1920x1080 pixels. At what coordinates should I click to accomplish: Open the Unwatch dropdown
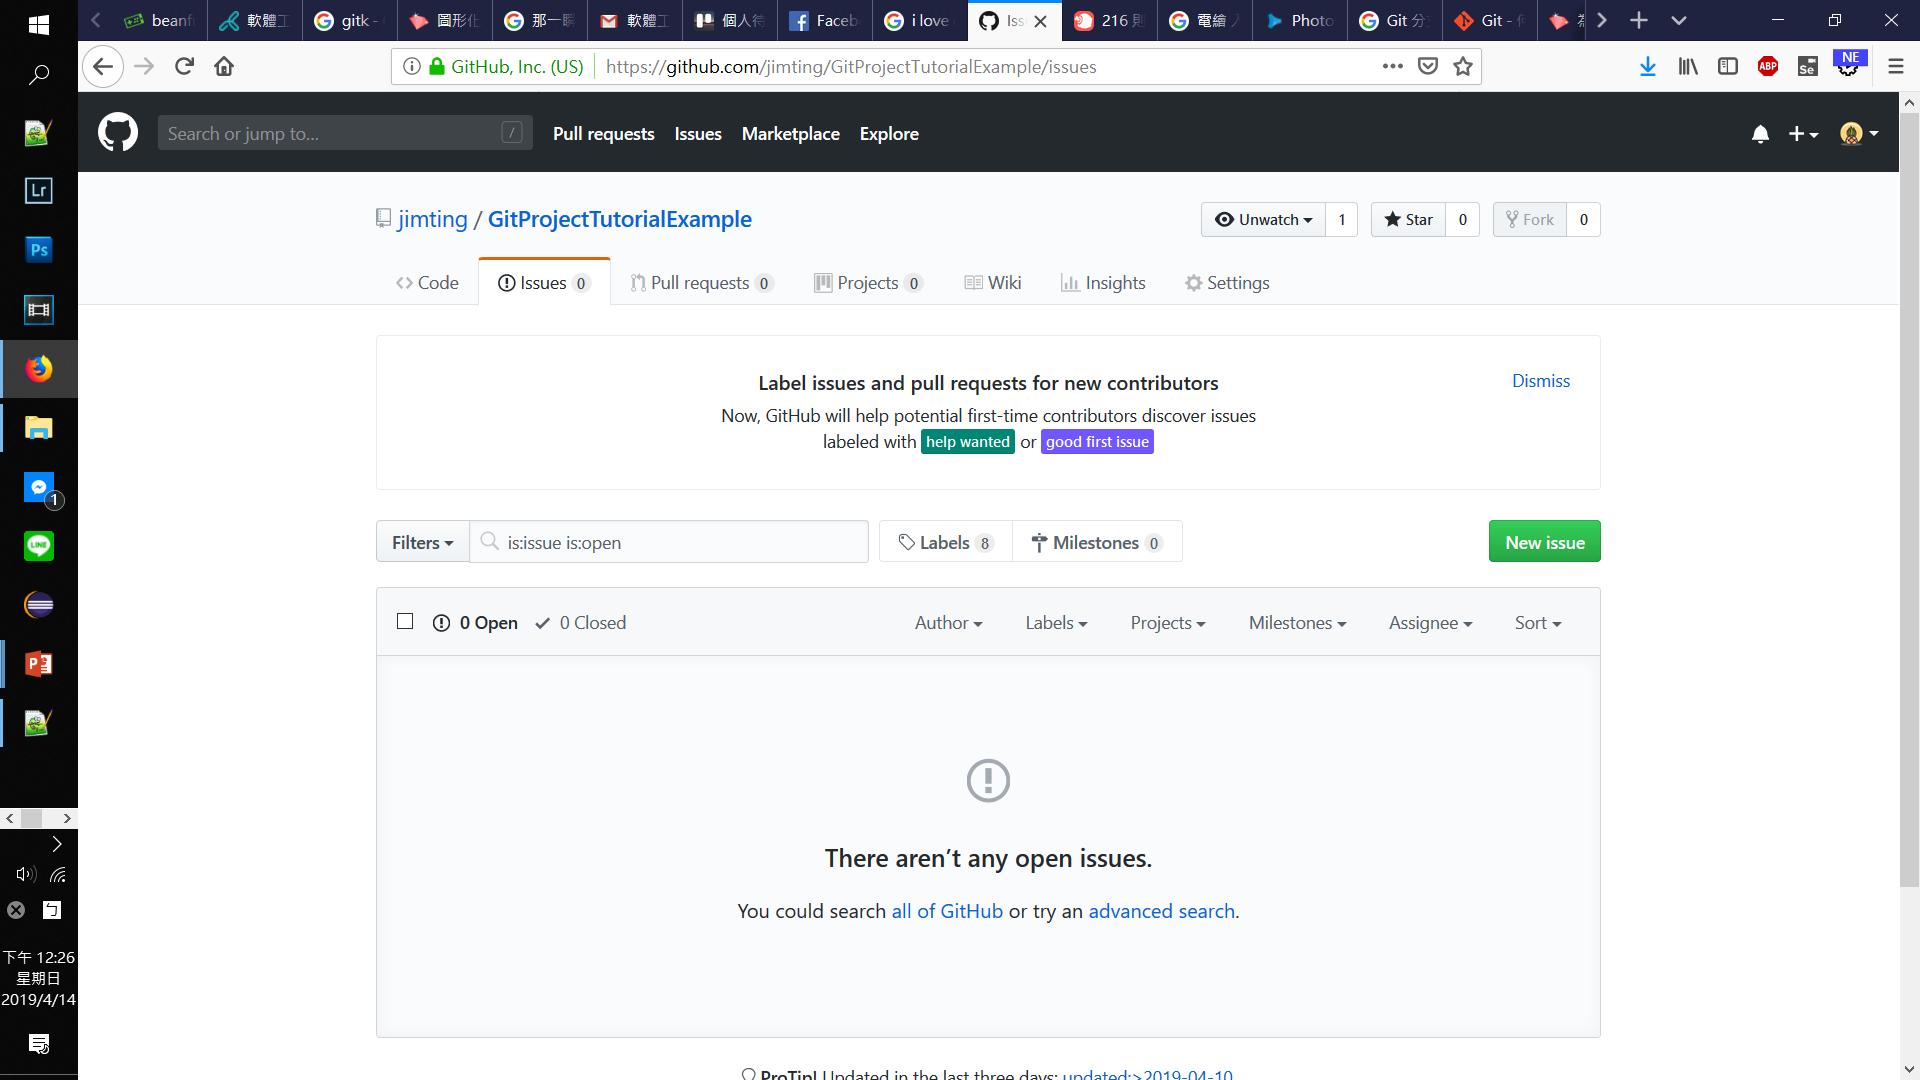click(x=1263, y=220)
